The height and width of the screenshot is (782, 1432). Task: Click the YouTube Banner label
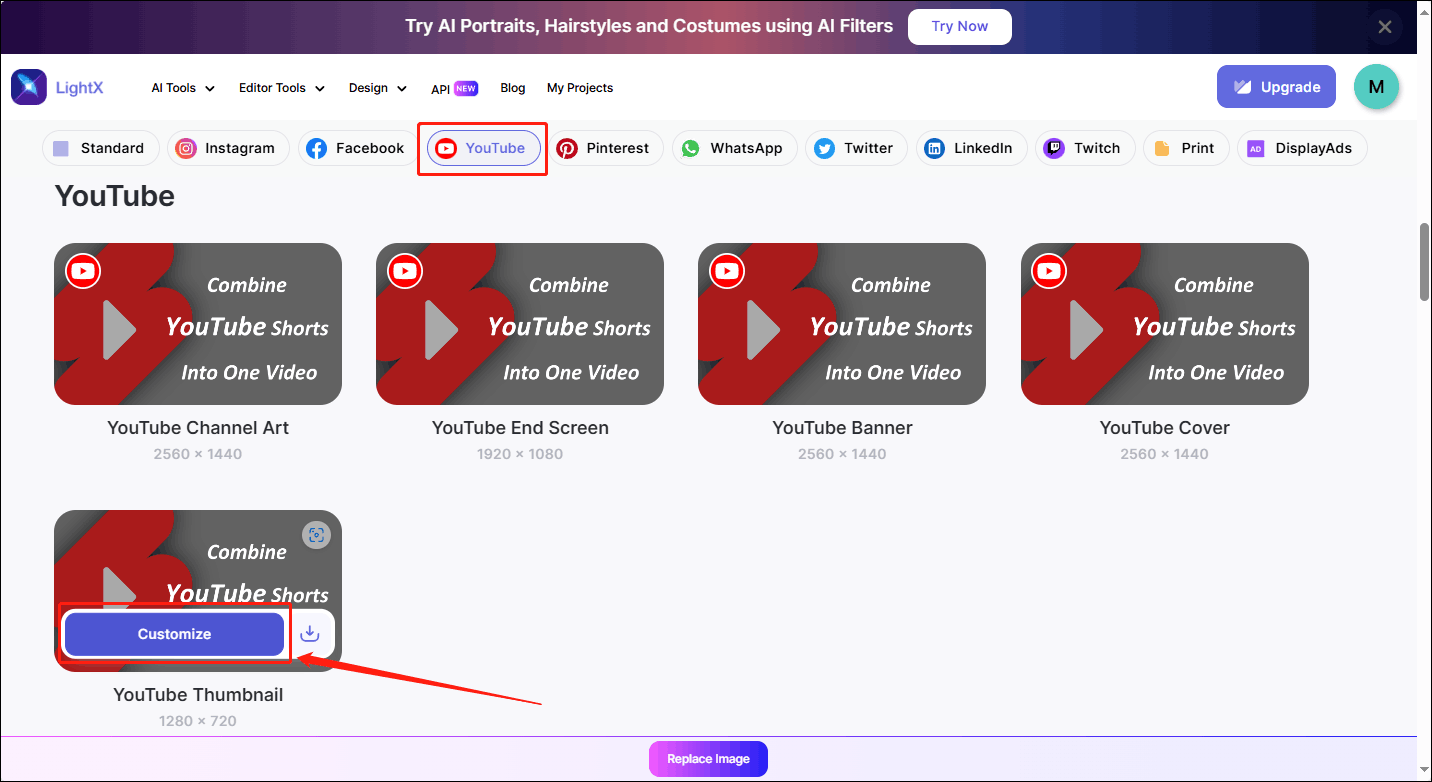[x=842, y=427]
